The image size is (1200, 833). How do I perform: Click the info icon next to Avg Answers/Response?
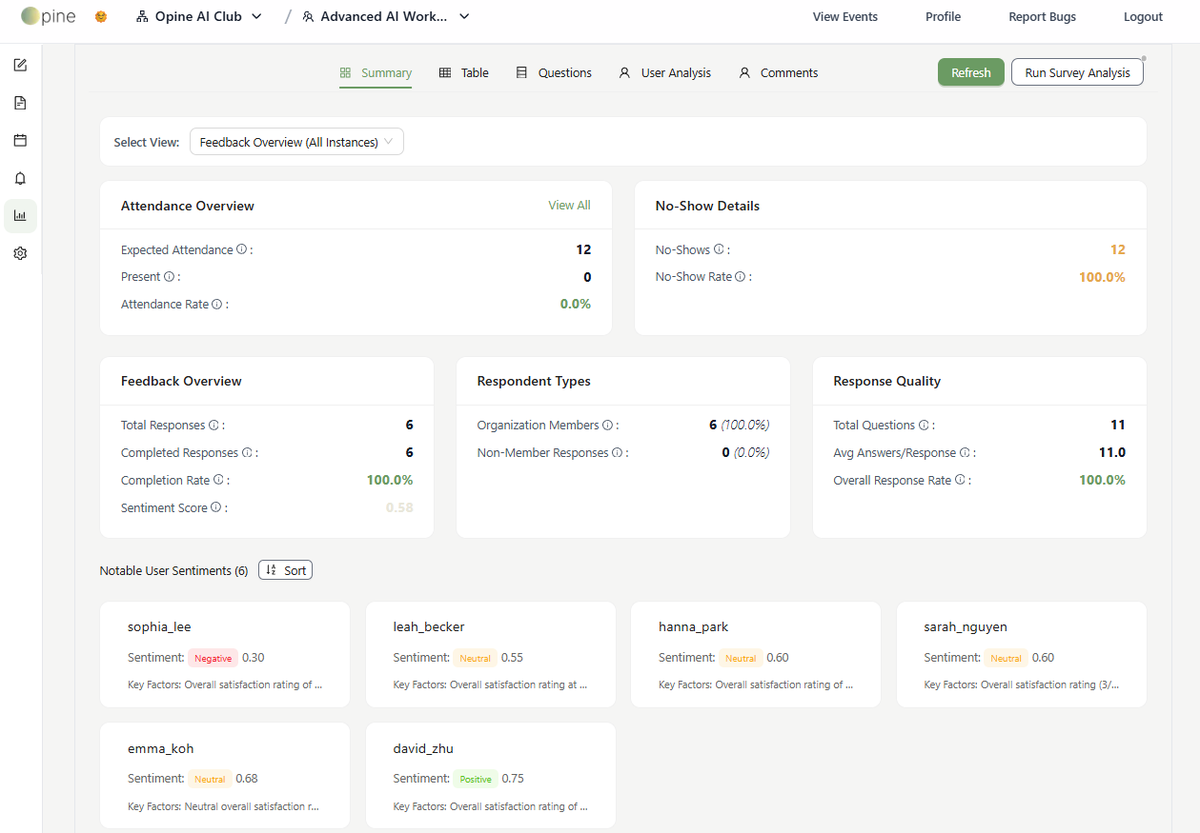click(965, 453)
